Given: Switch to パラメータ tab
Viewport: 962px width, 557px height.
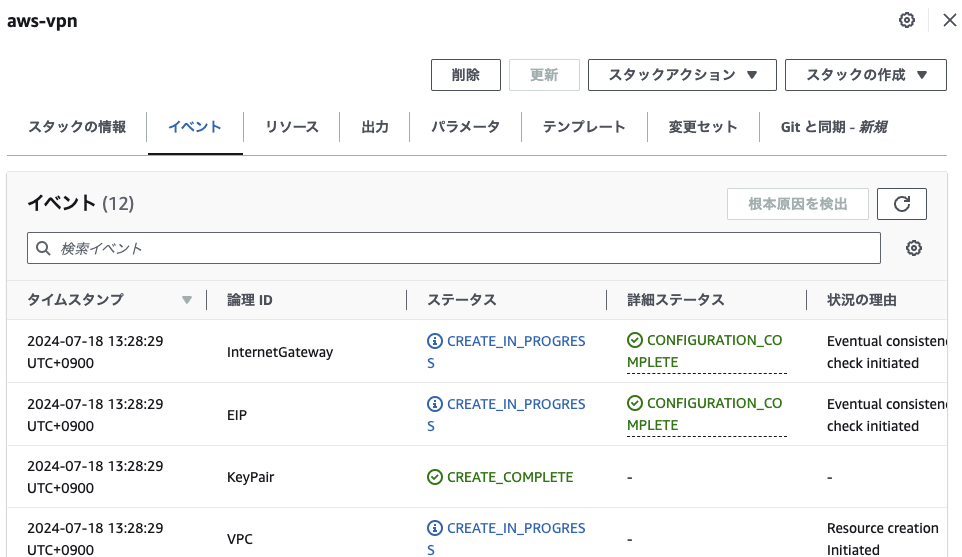Looking at the screenshot, I should coord(465,127).
